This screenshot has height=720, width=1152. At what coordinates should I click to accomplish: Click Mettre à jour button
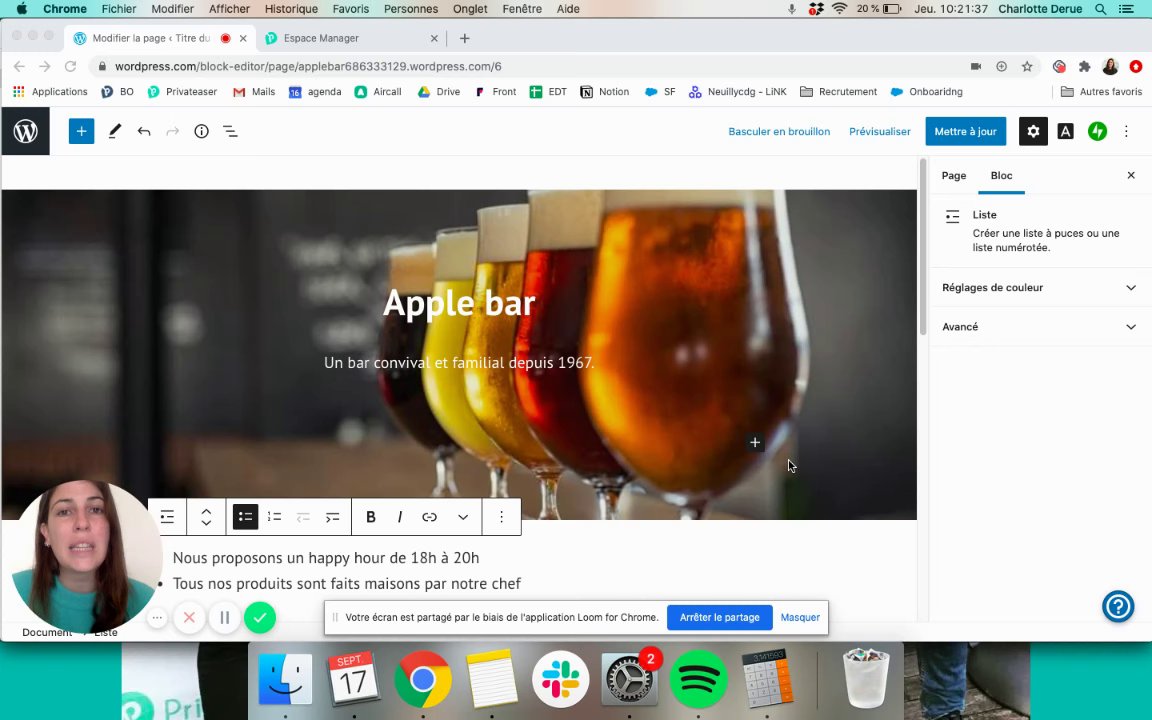point(965,132)
